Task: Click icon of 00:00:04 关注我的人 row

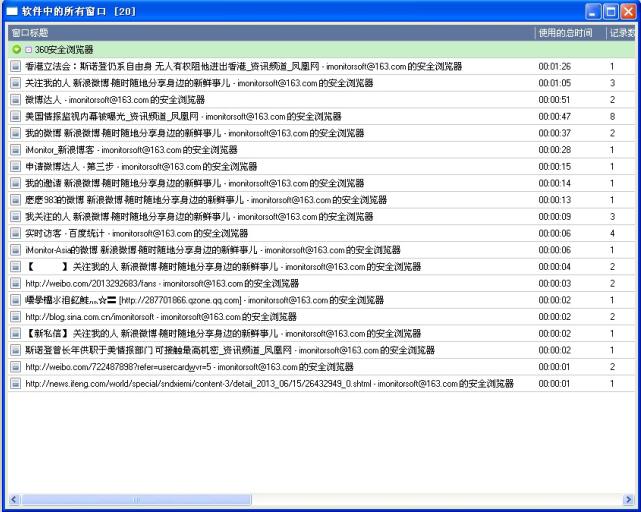Action: tap(16, 267)
